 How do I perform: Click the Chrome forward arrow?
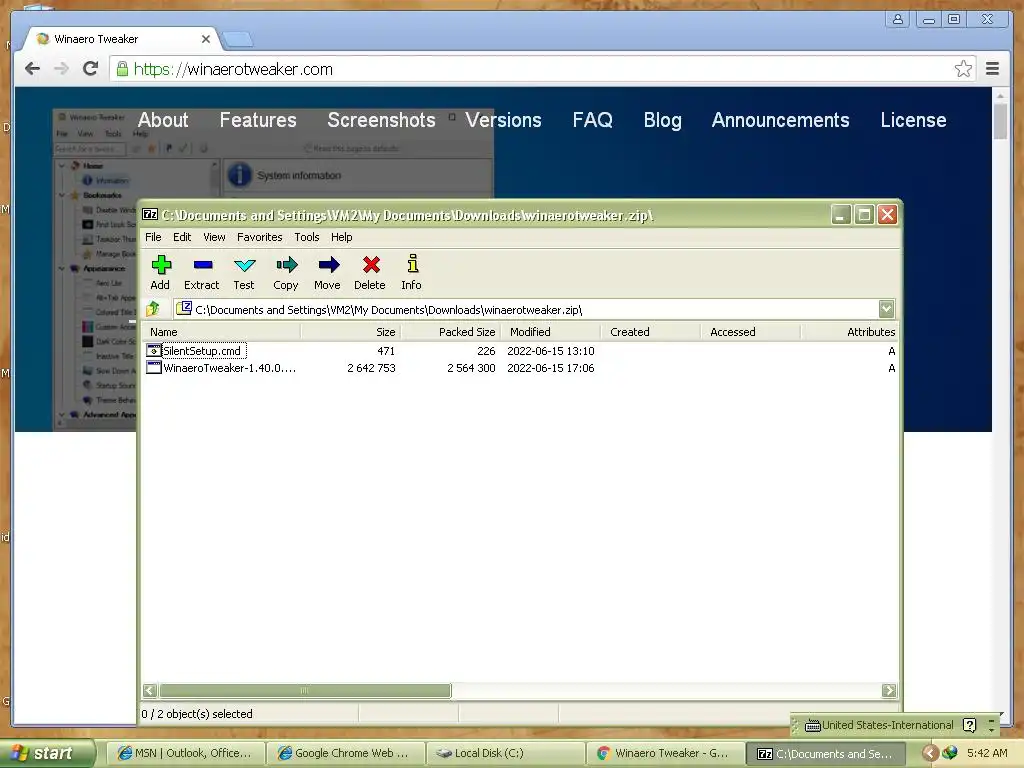(61, 69)
